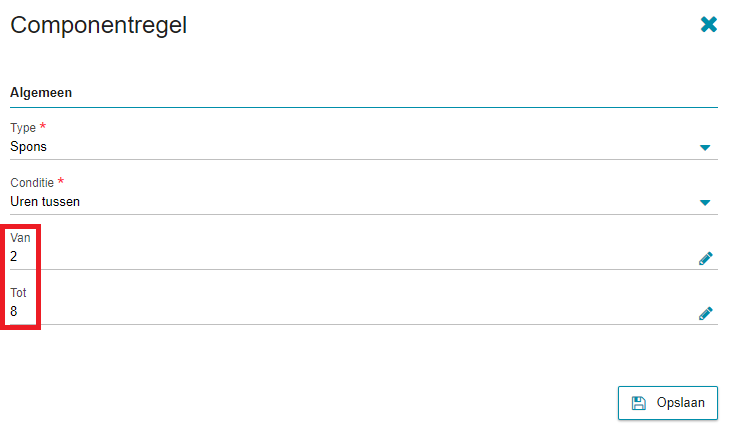This screenshot has height=431, width=730.
Task: Click the floppy disk icon in Opslaan
Action: [x=639, y=403]
